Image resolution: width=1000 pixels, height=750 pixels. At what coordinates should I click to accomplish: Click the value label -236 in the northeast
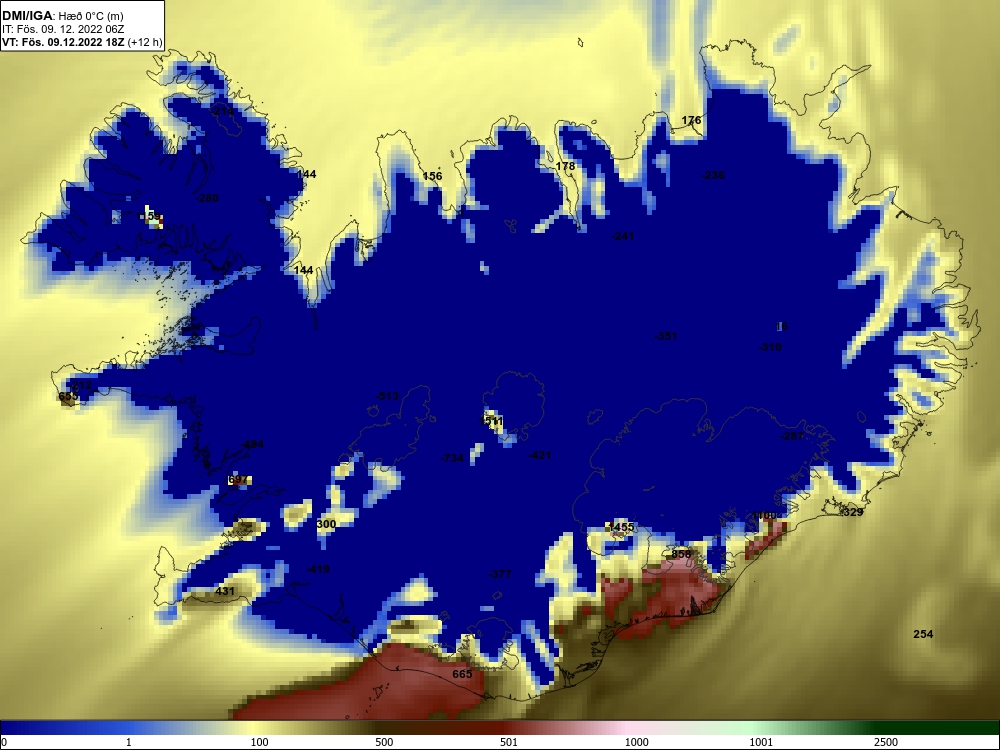713,175
